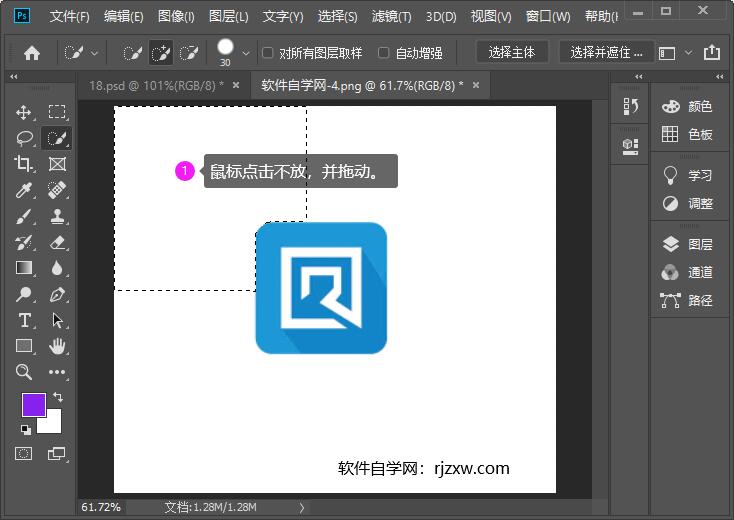Image resolution: width=734 pixels, height=520 pixels.
Task: Reset default foreground and background colors
Action: [x=26, y=430]
